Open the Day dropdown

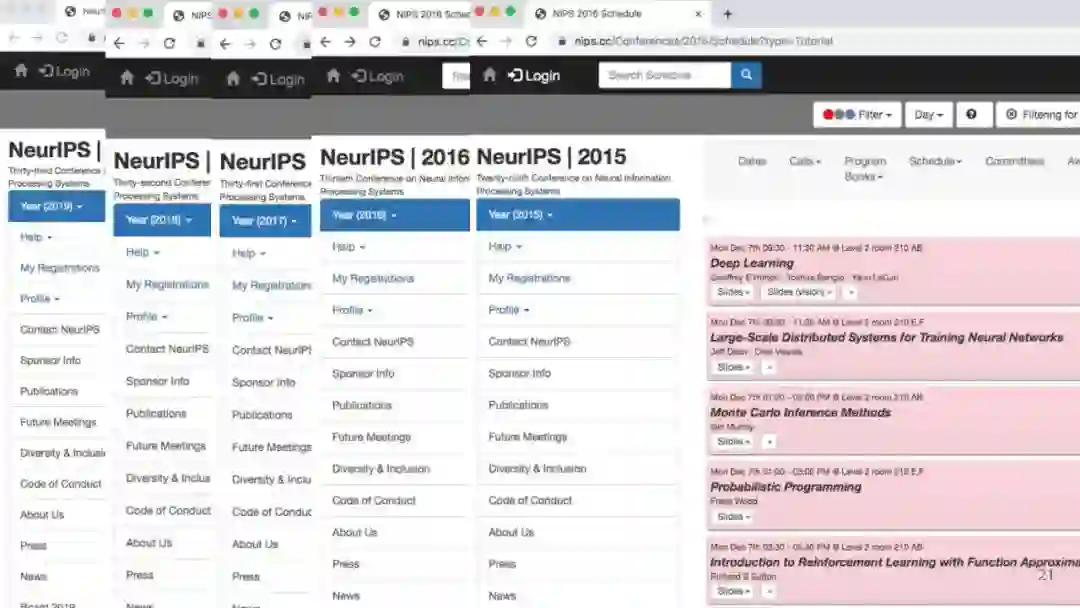coord(928,114)
